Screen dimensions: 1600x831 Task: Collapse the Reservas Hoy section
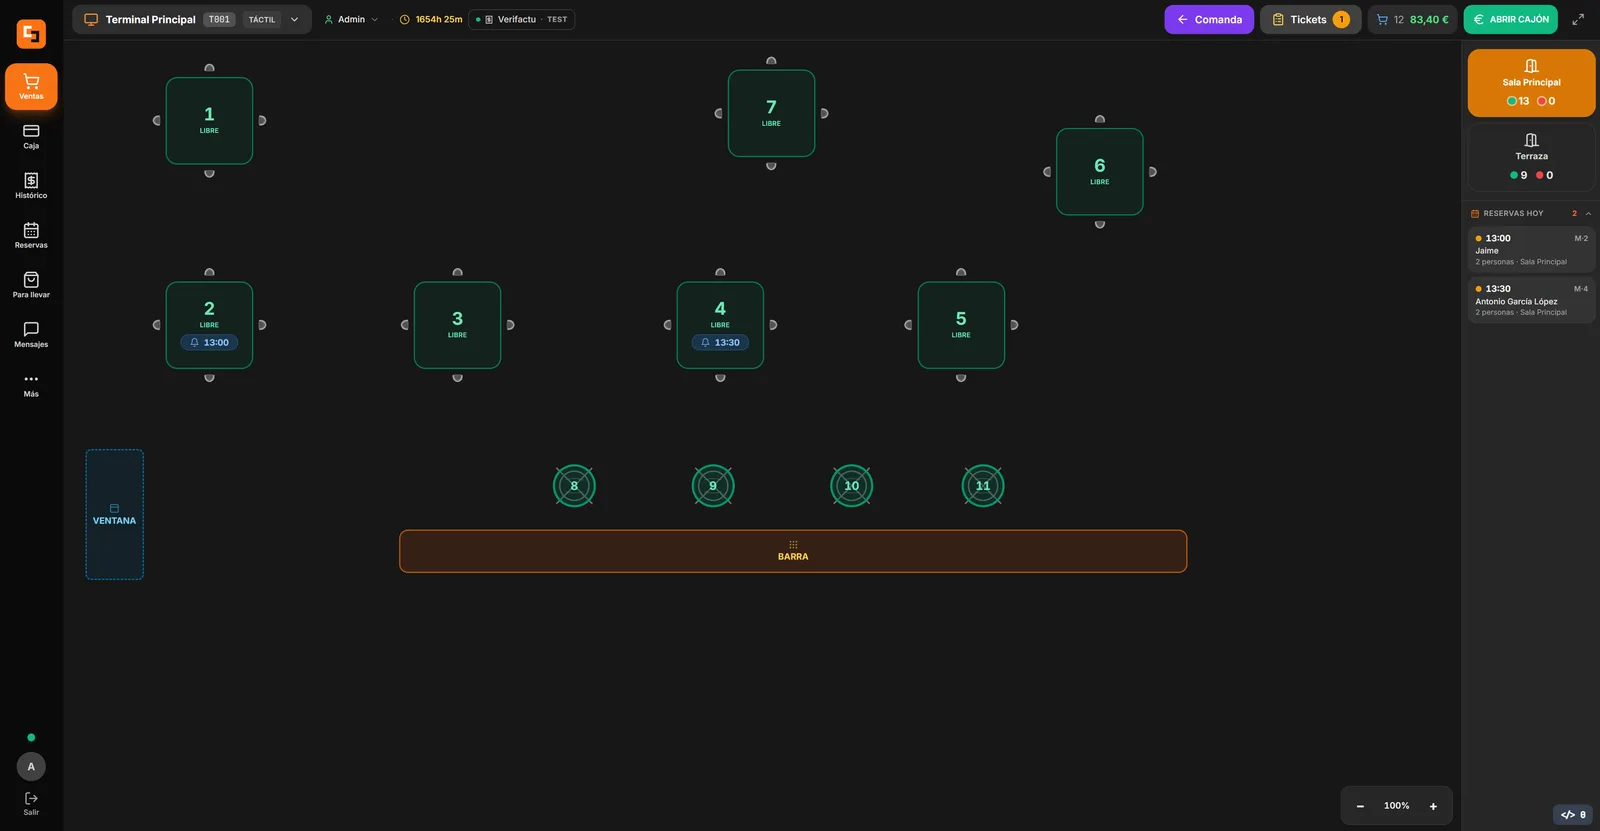(1588, 213)
